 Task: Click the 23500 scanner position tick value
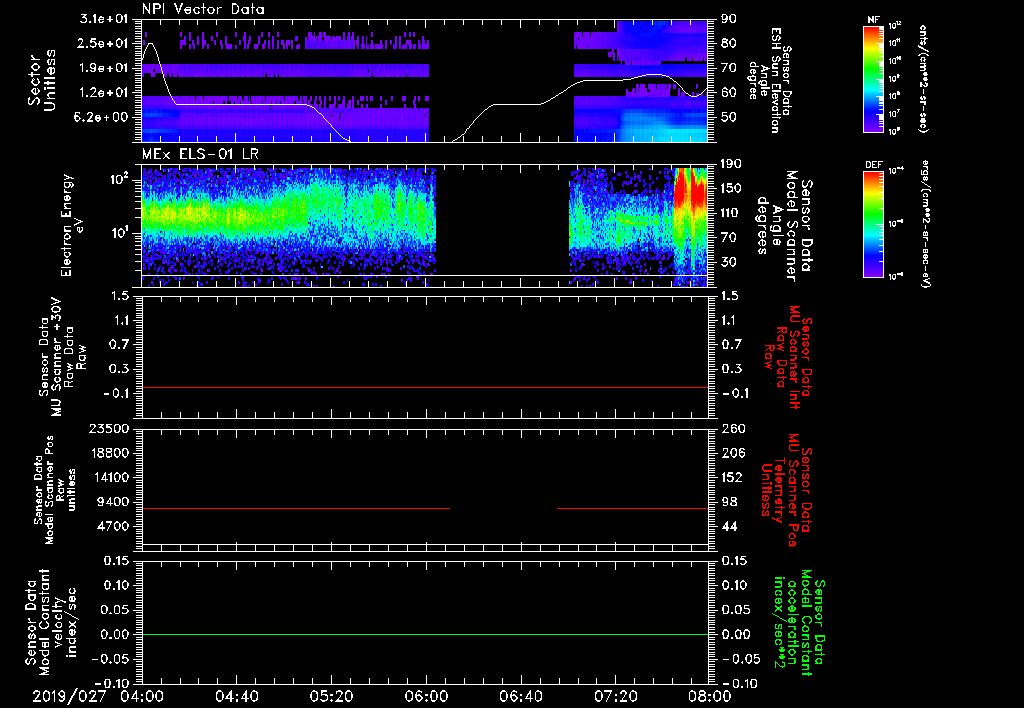(109, 428)
